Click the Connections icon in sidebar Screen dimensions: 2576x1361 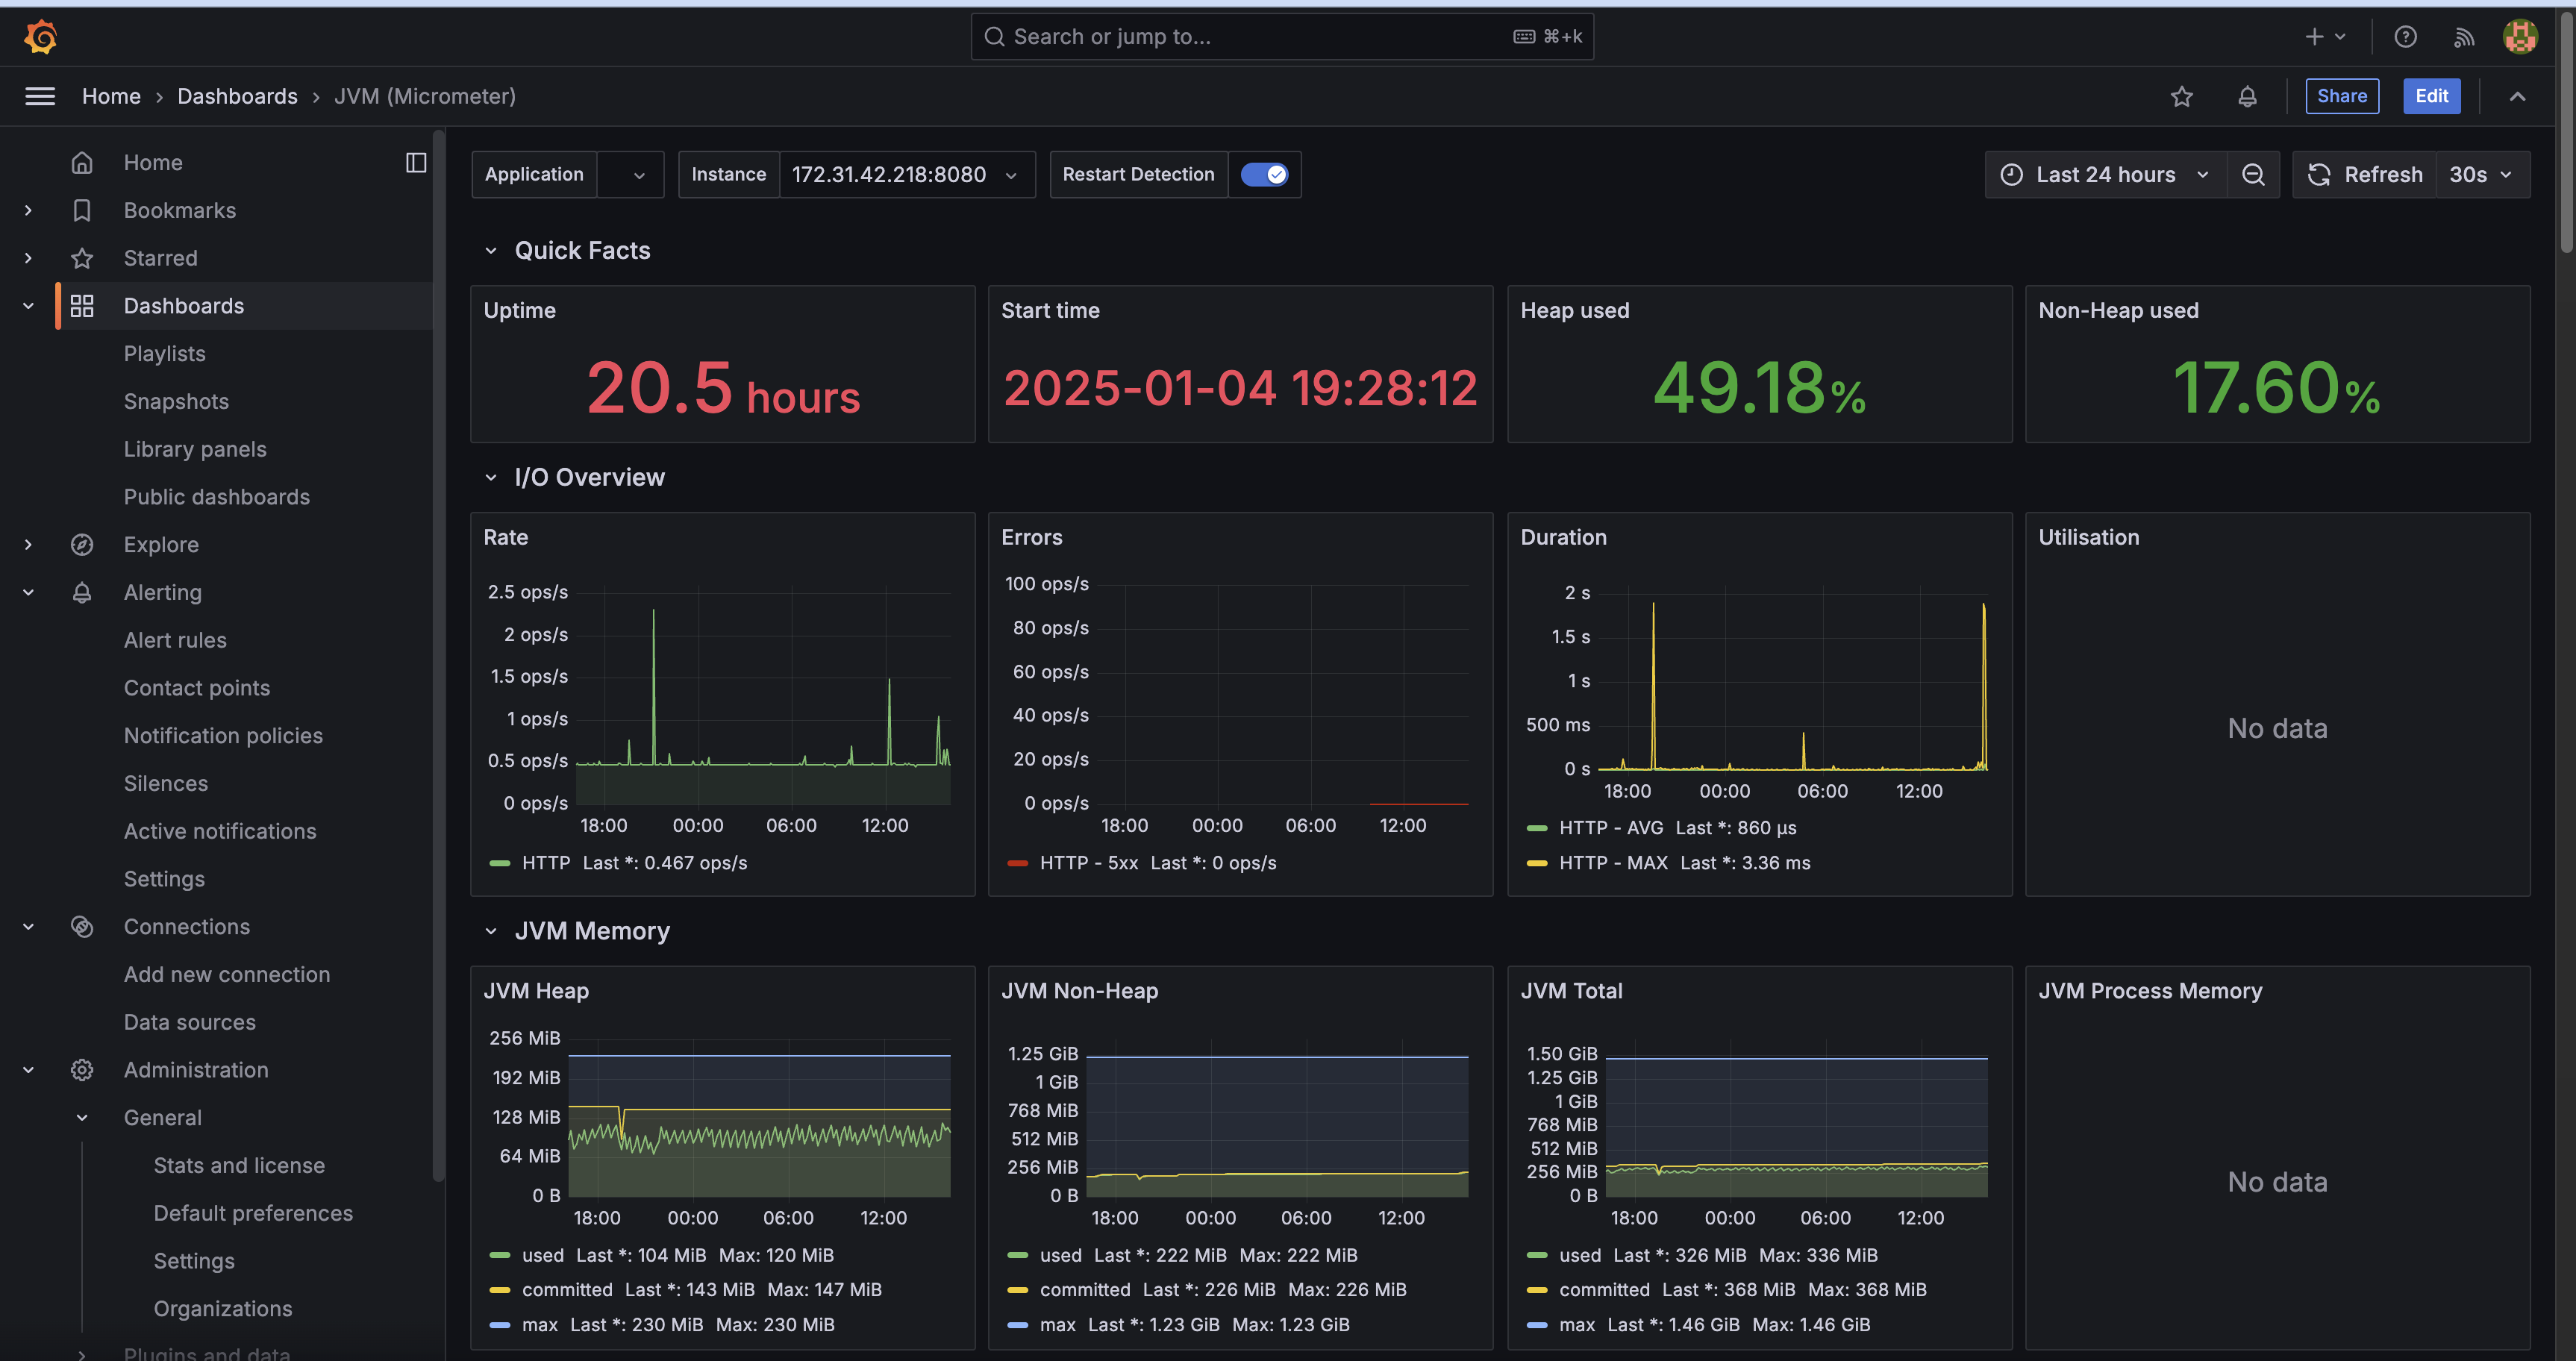[x=82, y=926]
